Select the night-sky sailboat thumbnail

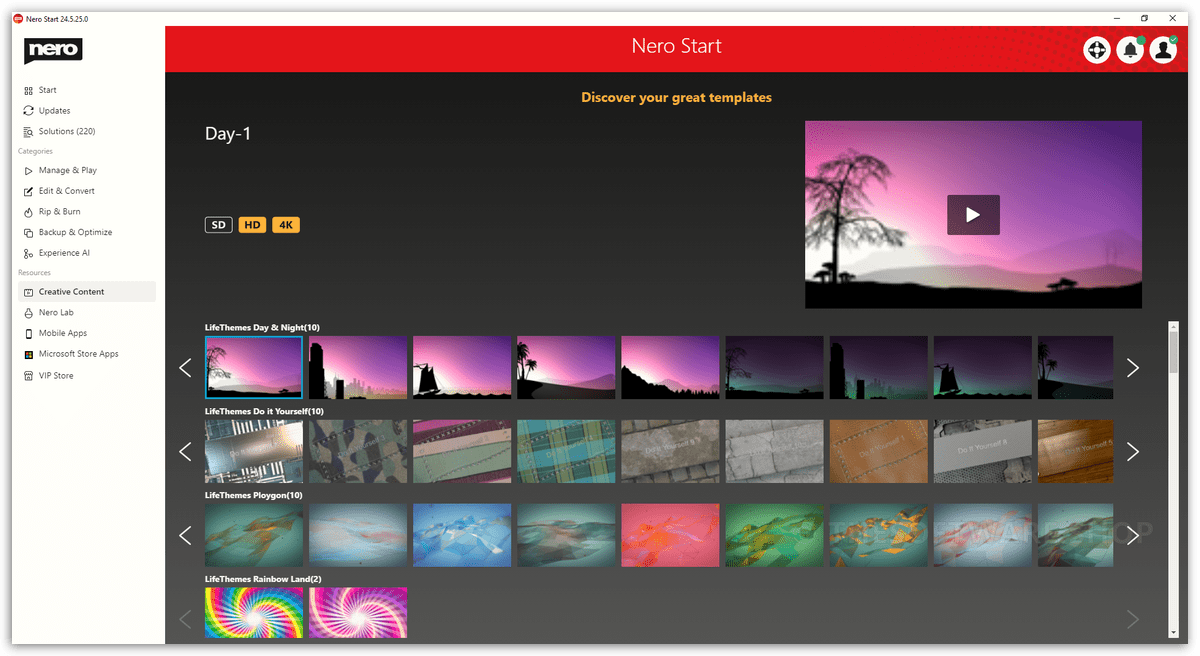click(x=982, y=368)
